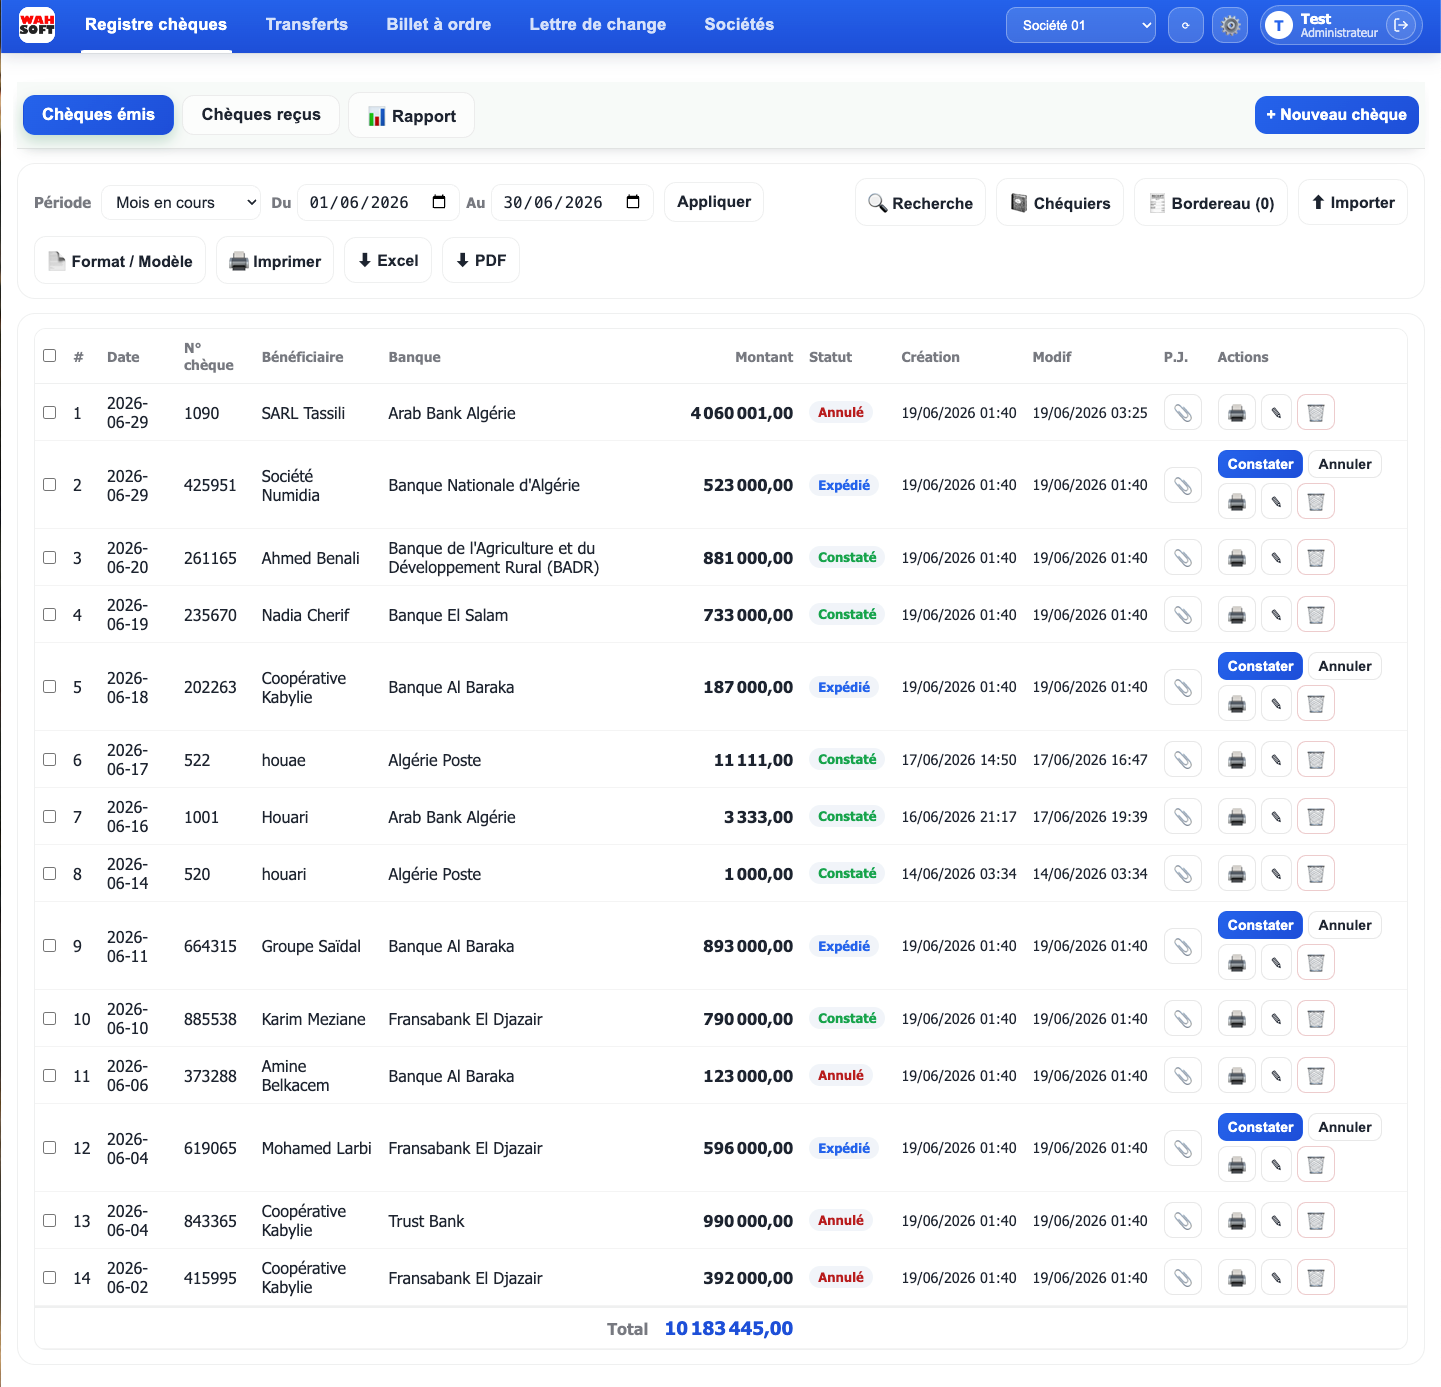Viewport: 1441px width, 1387px height.
Task: Open the Mois en cours period dropdown
Action: 181,202
